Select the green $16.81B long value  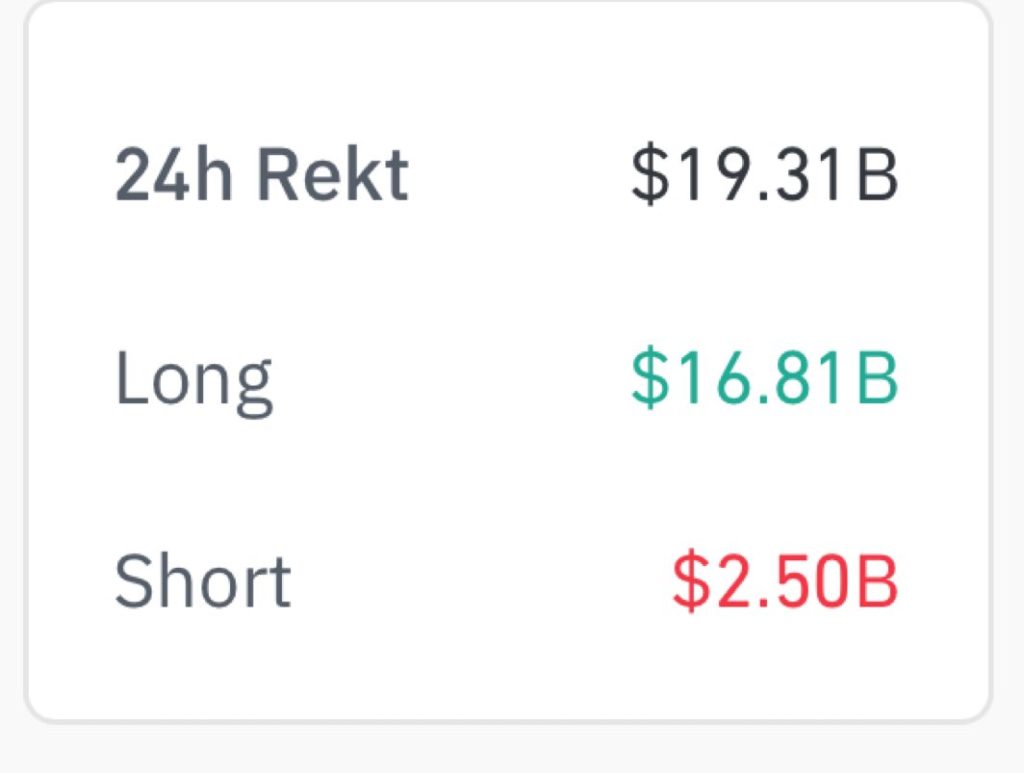(x=765, y=379)
